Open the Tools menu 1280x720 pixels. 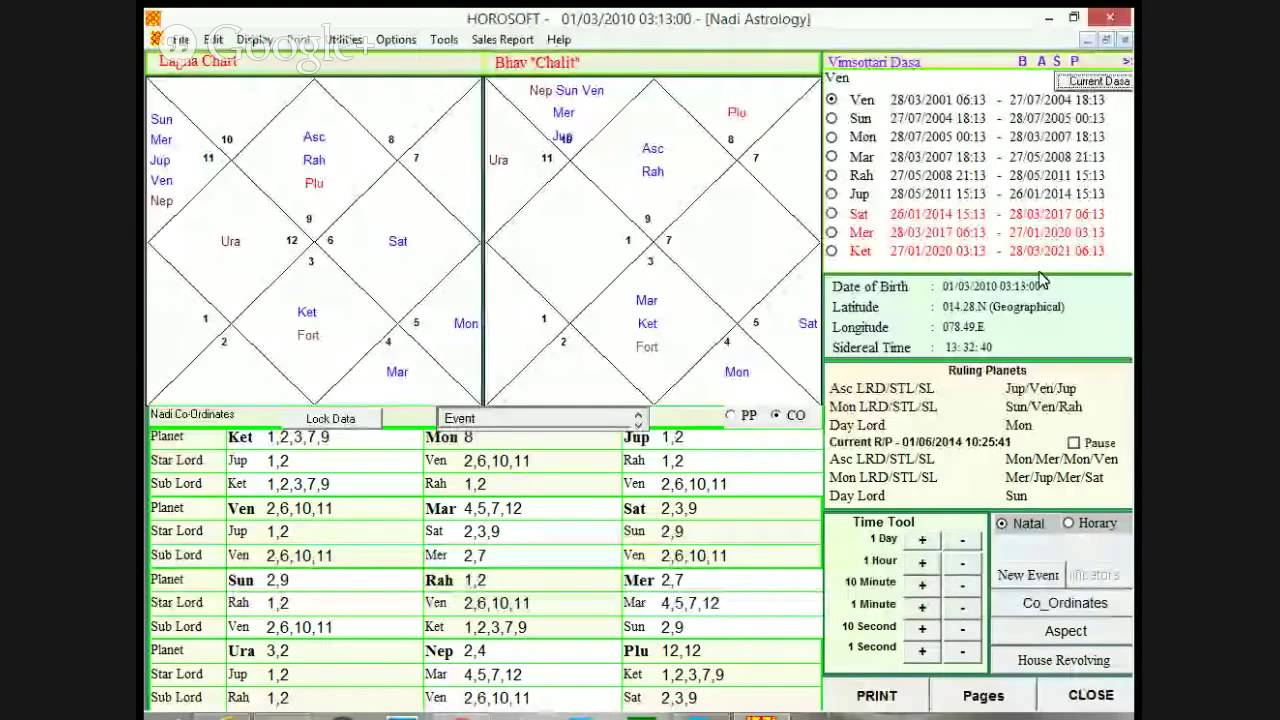(444, 40)
